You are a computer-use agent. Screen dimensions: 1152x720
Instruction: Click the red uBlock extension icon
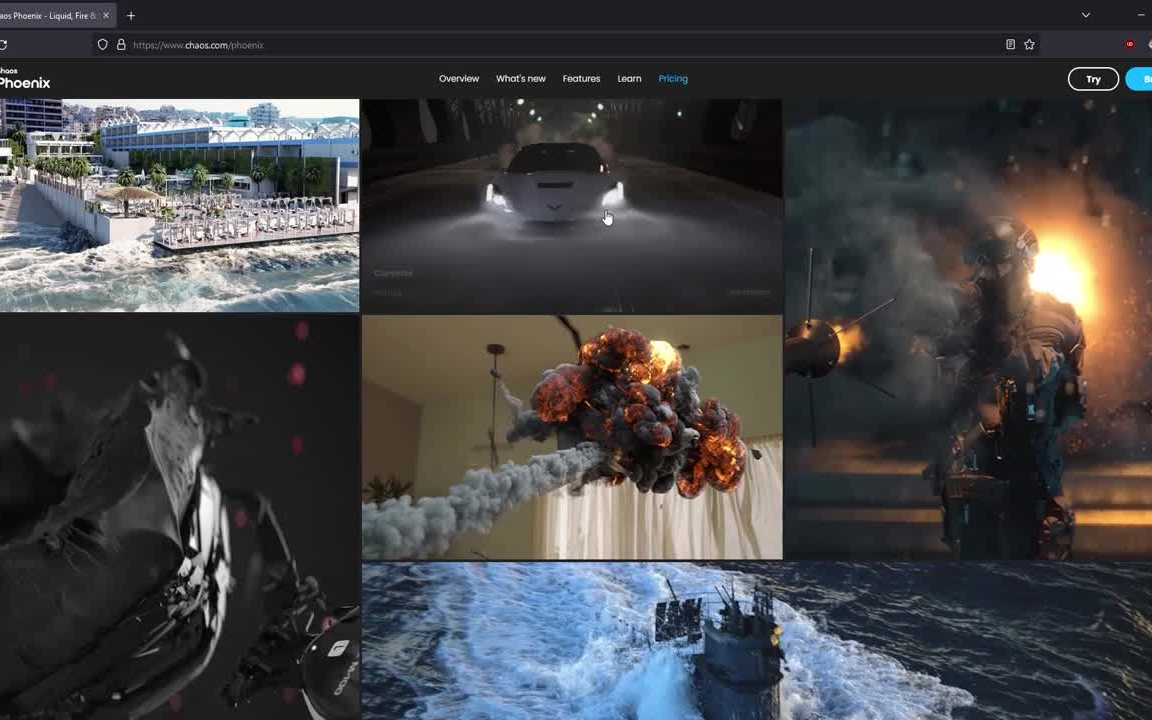[x=1129, y=44]
